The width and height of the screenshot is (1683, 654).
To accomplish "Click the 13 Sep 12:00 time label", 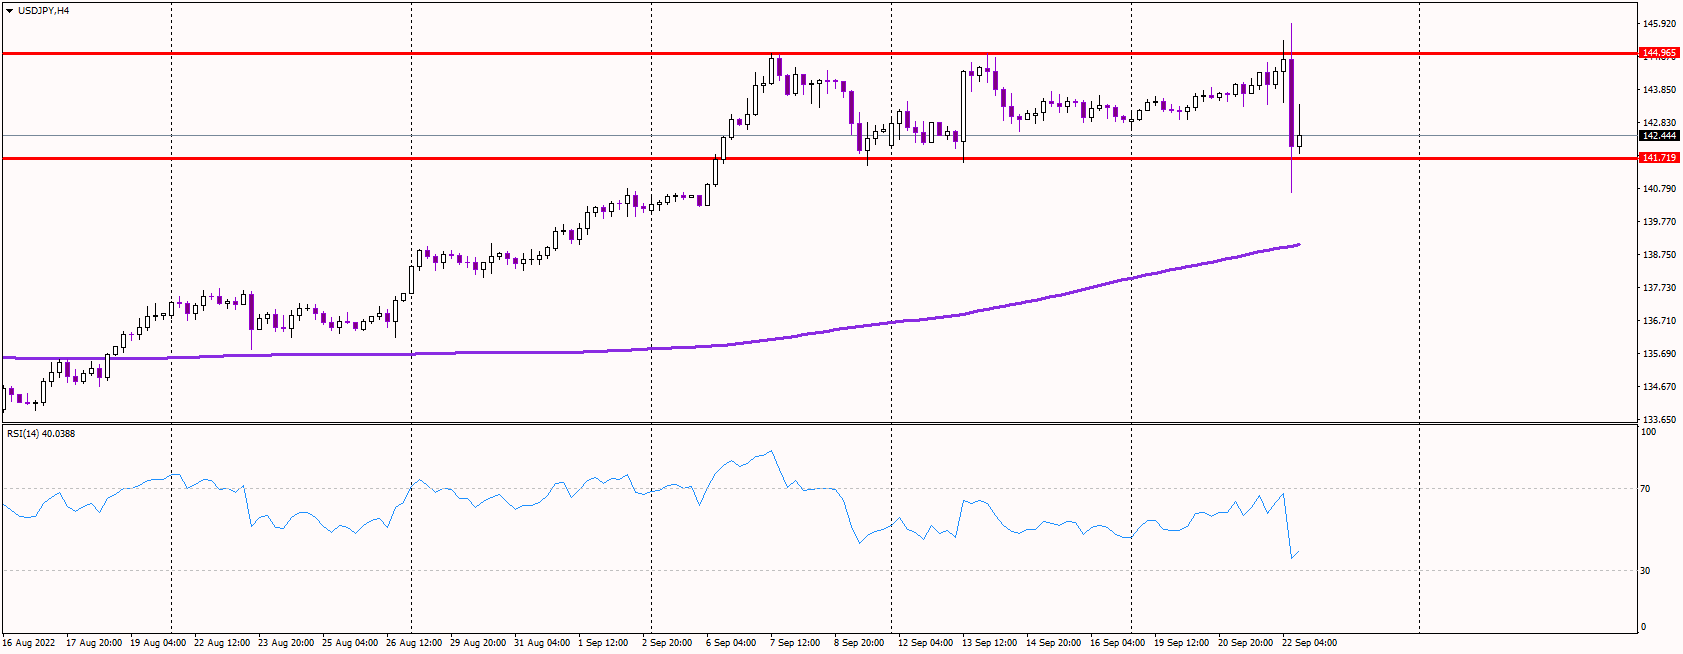I will point(990,643).
